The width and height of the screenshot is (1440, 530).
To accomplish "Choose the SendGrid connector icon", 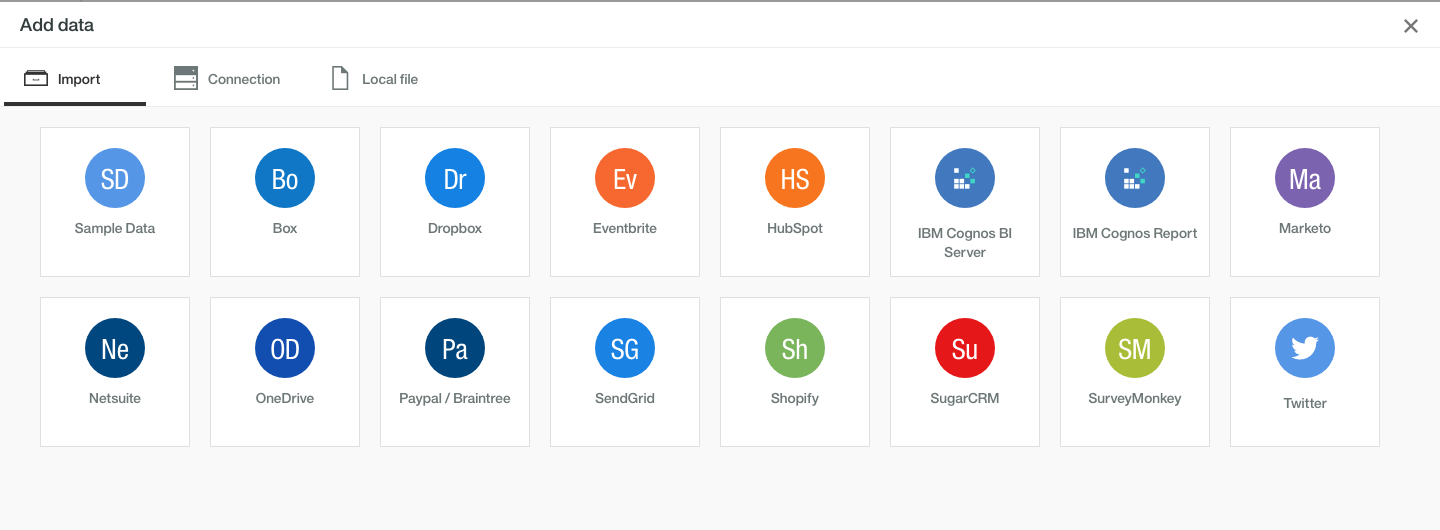I will pos(625,349).
